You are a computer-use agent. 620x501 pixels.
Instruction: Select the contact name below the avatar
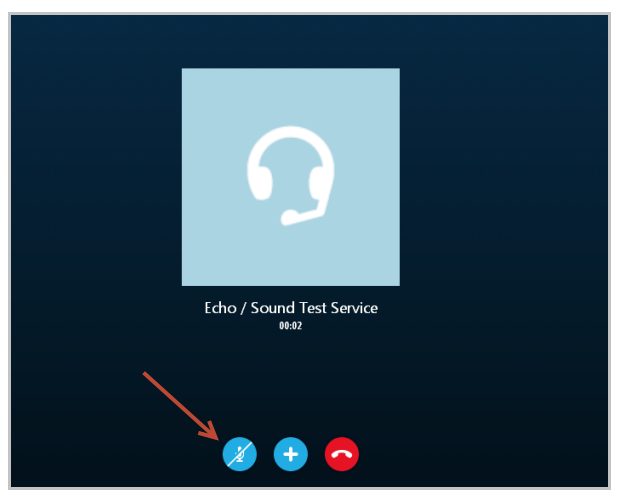291,308
